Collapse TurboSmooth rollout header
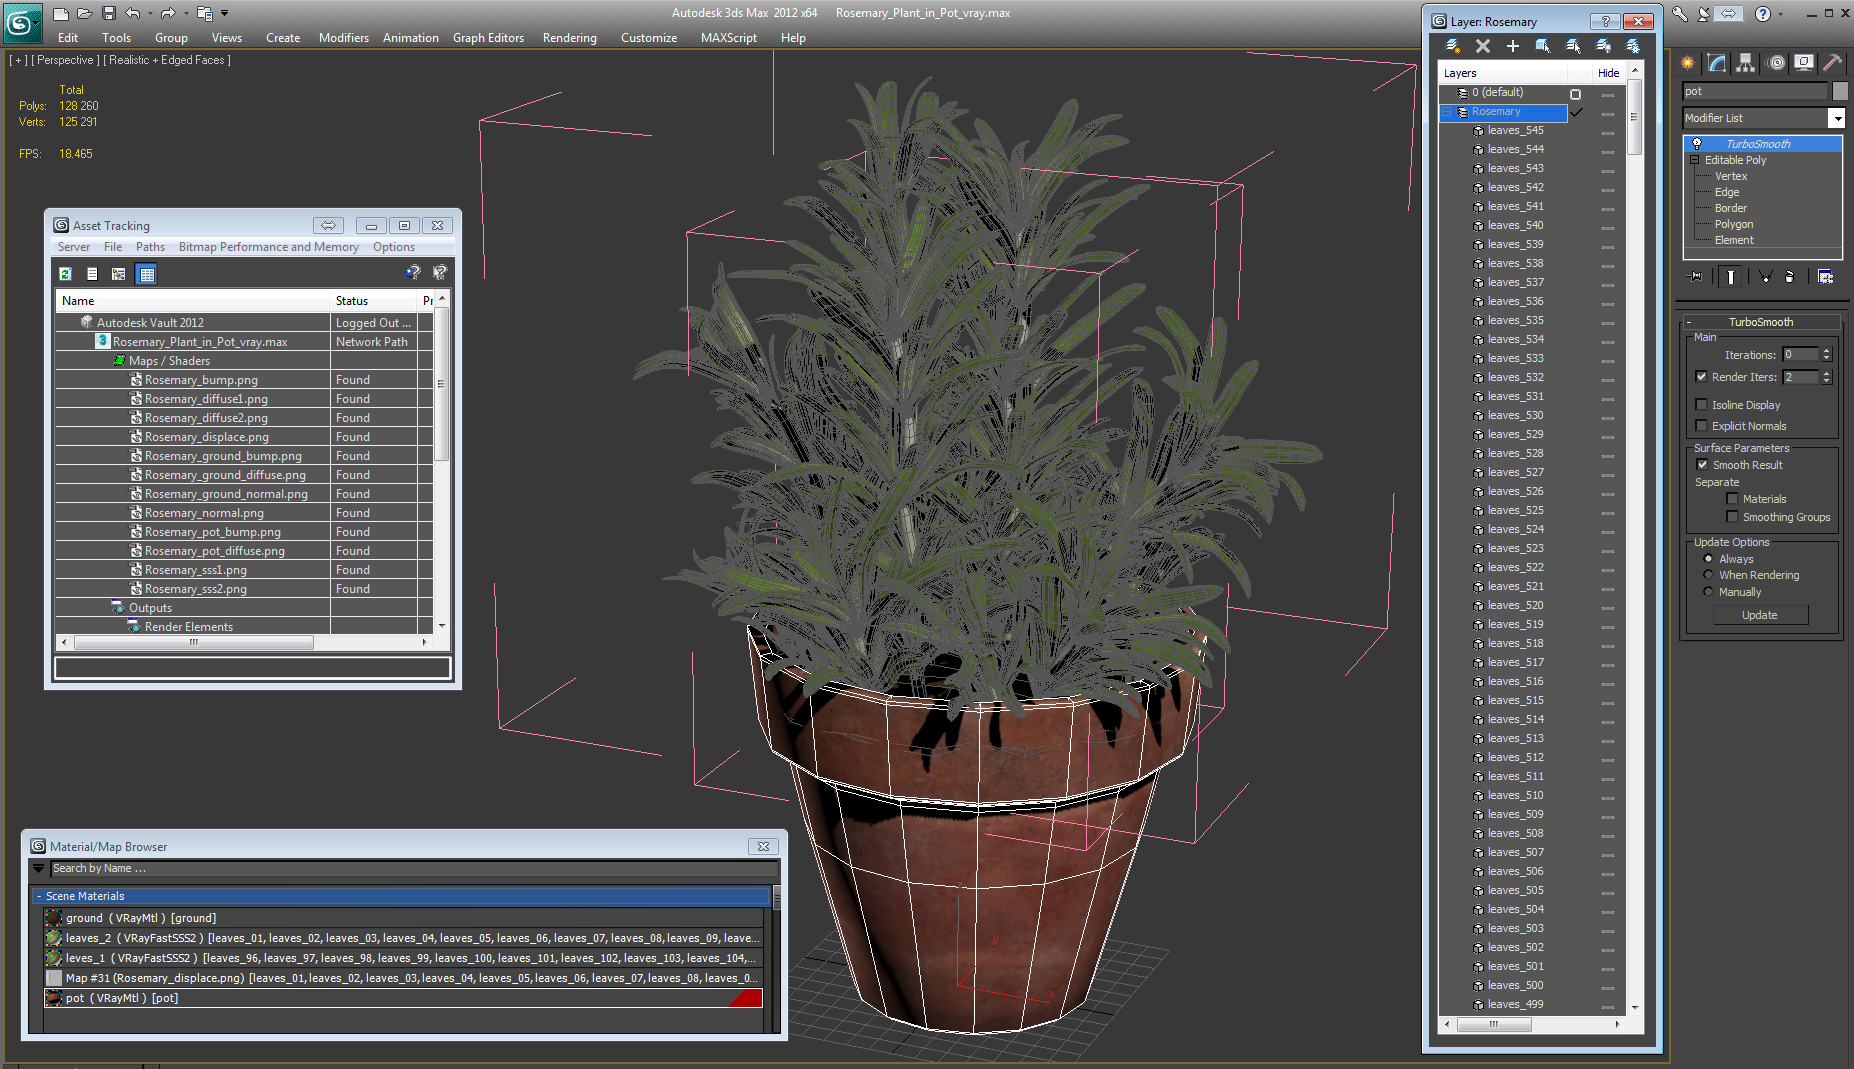This screenshot has height=1069, width=1854. [1760, 322]
